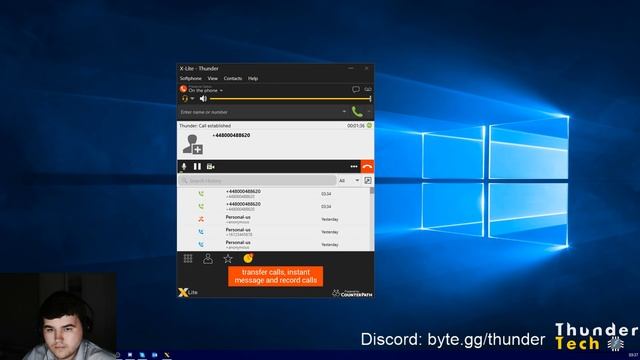Open the Softphone menu
Screen dimensions: 640x360
(191, 78)
